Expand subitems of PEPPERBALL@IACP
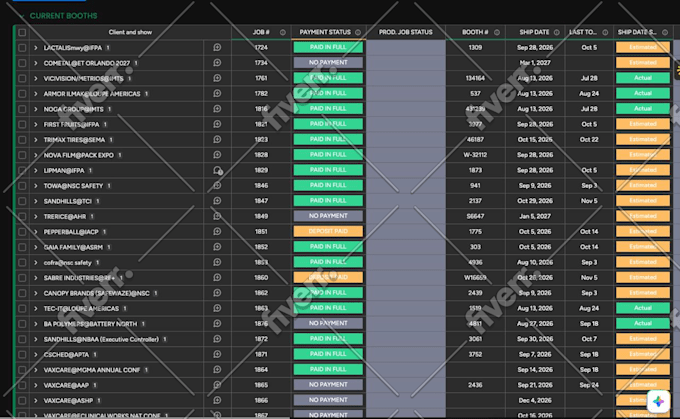The width and height of the screenshot is (680, 419). (x=36, y=232)
